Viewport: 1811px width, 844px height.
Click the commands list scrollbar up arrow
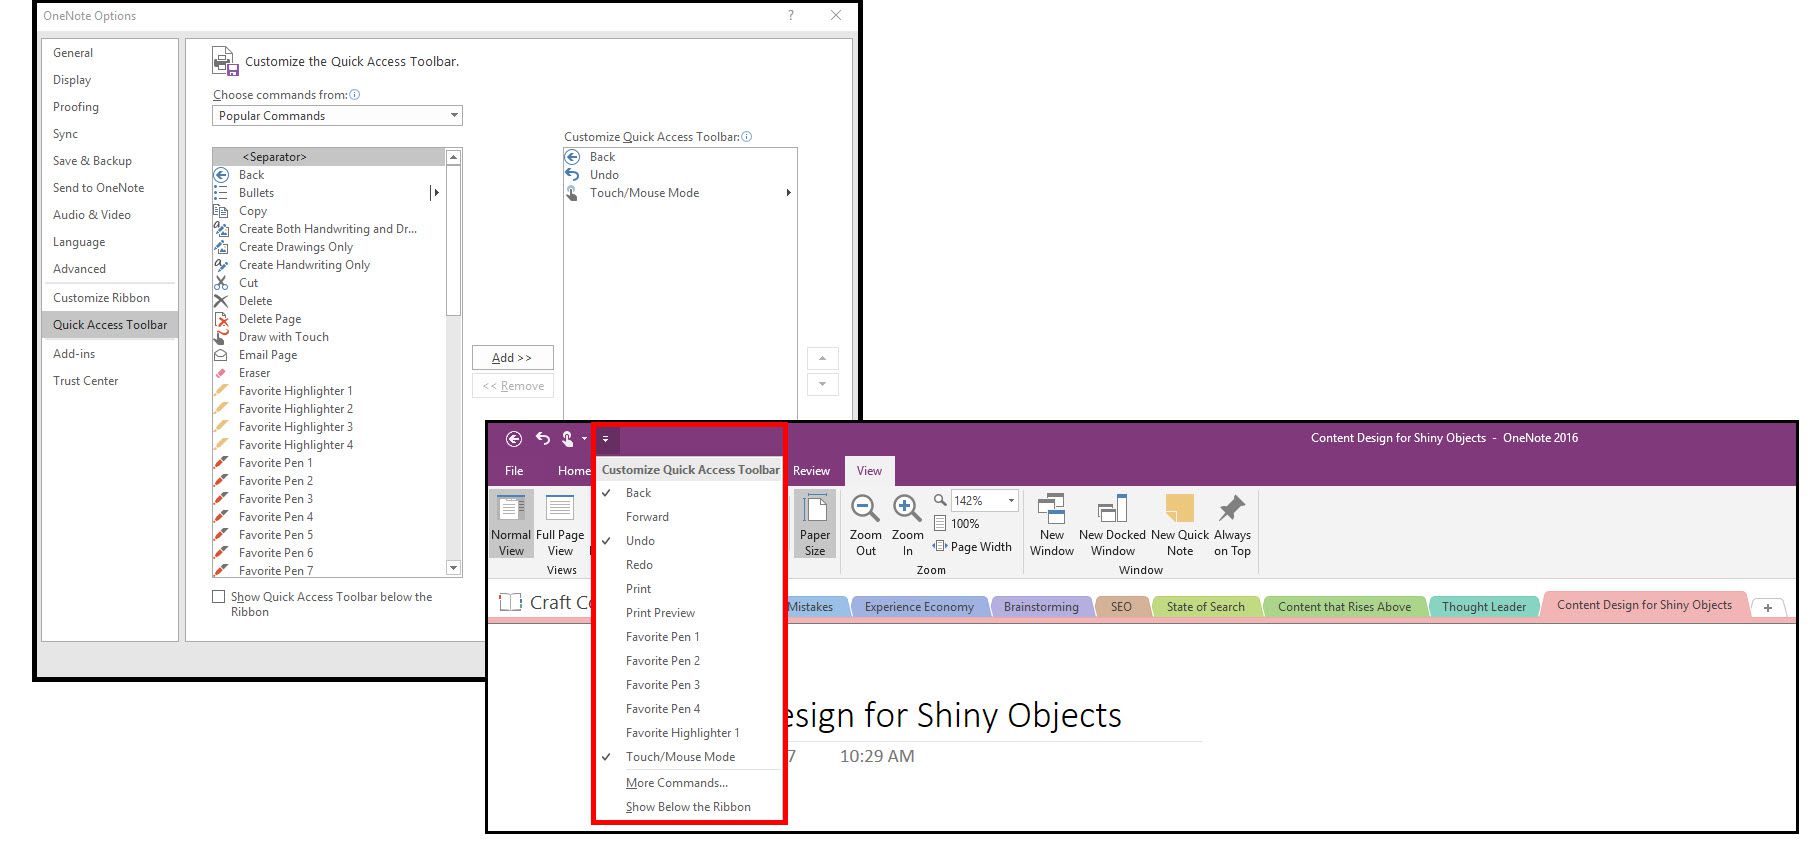click(453, 157)
